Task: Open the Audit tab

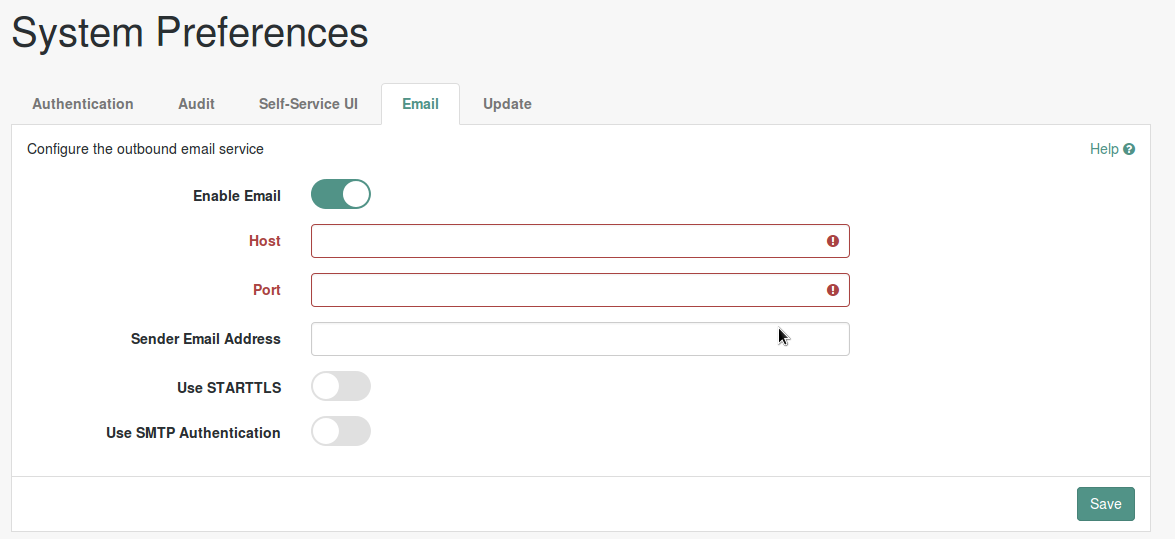Action: pyautogui.click(x=196, y=104)
